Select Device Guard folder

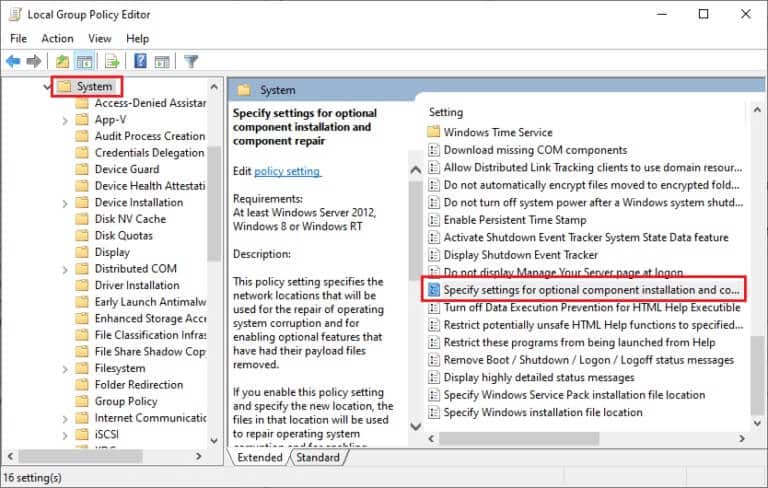pyautogui.click(x=118, y=170)
